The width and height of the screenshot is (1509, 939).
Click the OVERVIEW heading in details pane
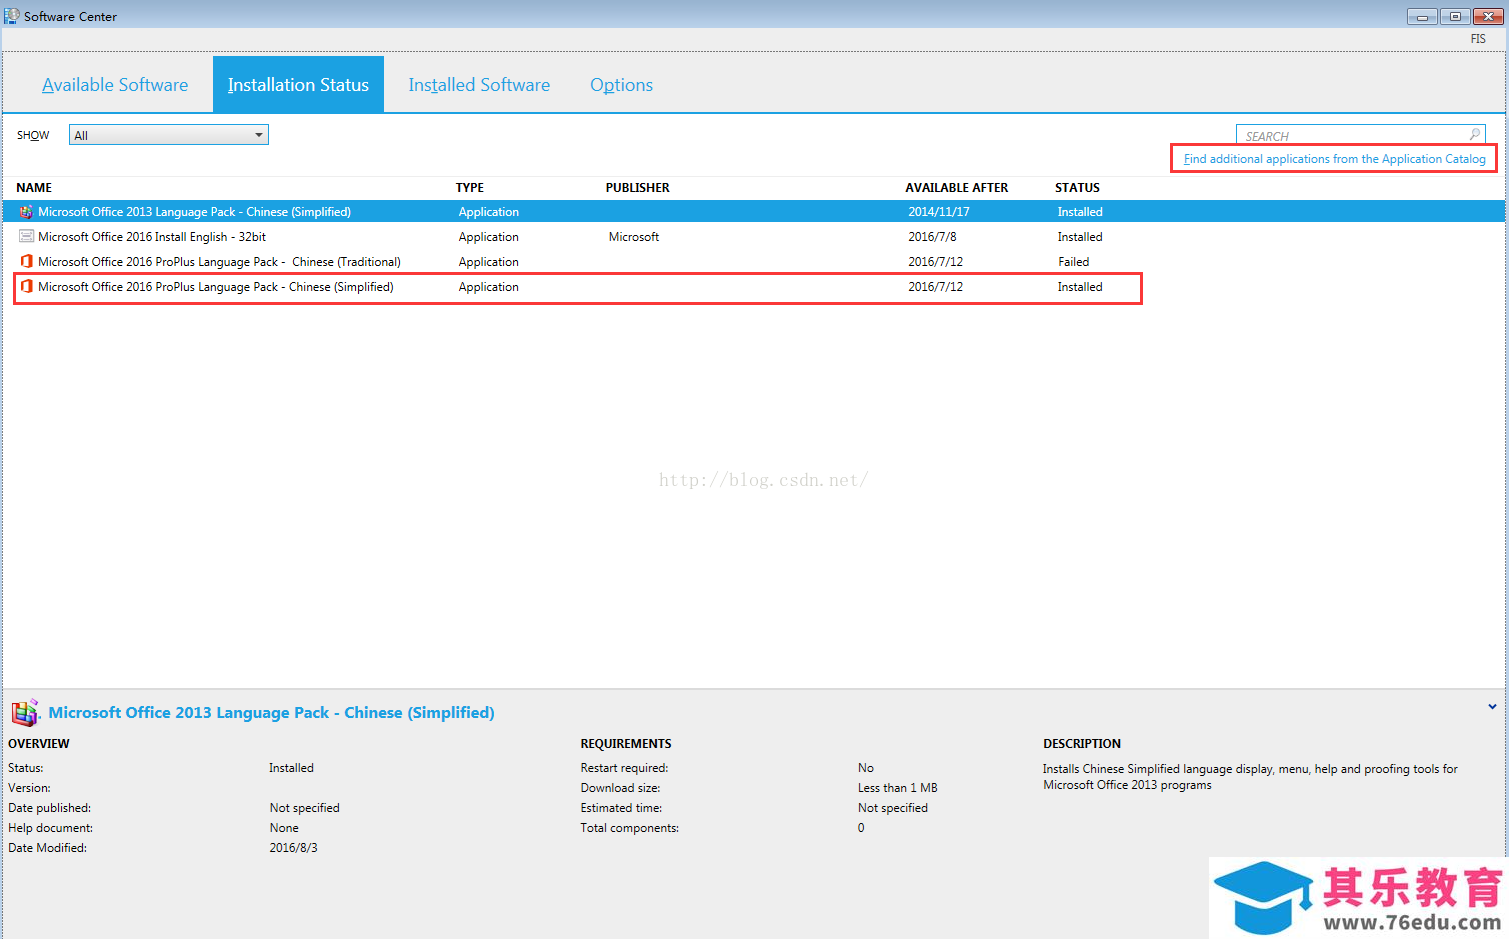click(39, 744)
